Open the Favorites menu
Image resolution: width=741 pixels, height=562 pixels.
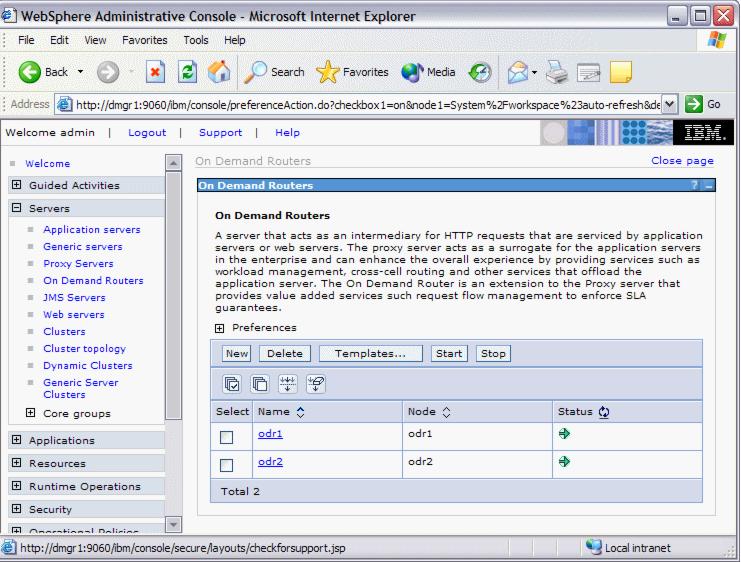point(145,40)
